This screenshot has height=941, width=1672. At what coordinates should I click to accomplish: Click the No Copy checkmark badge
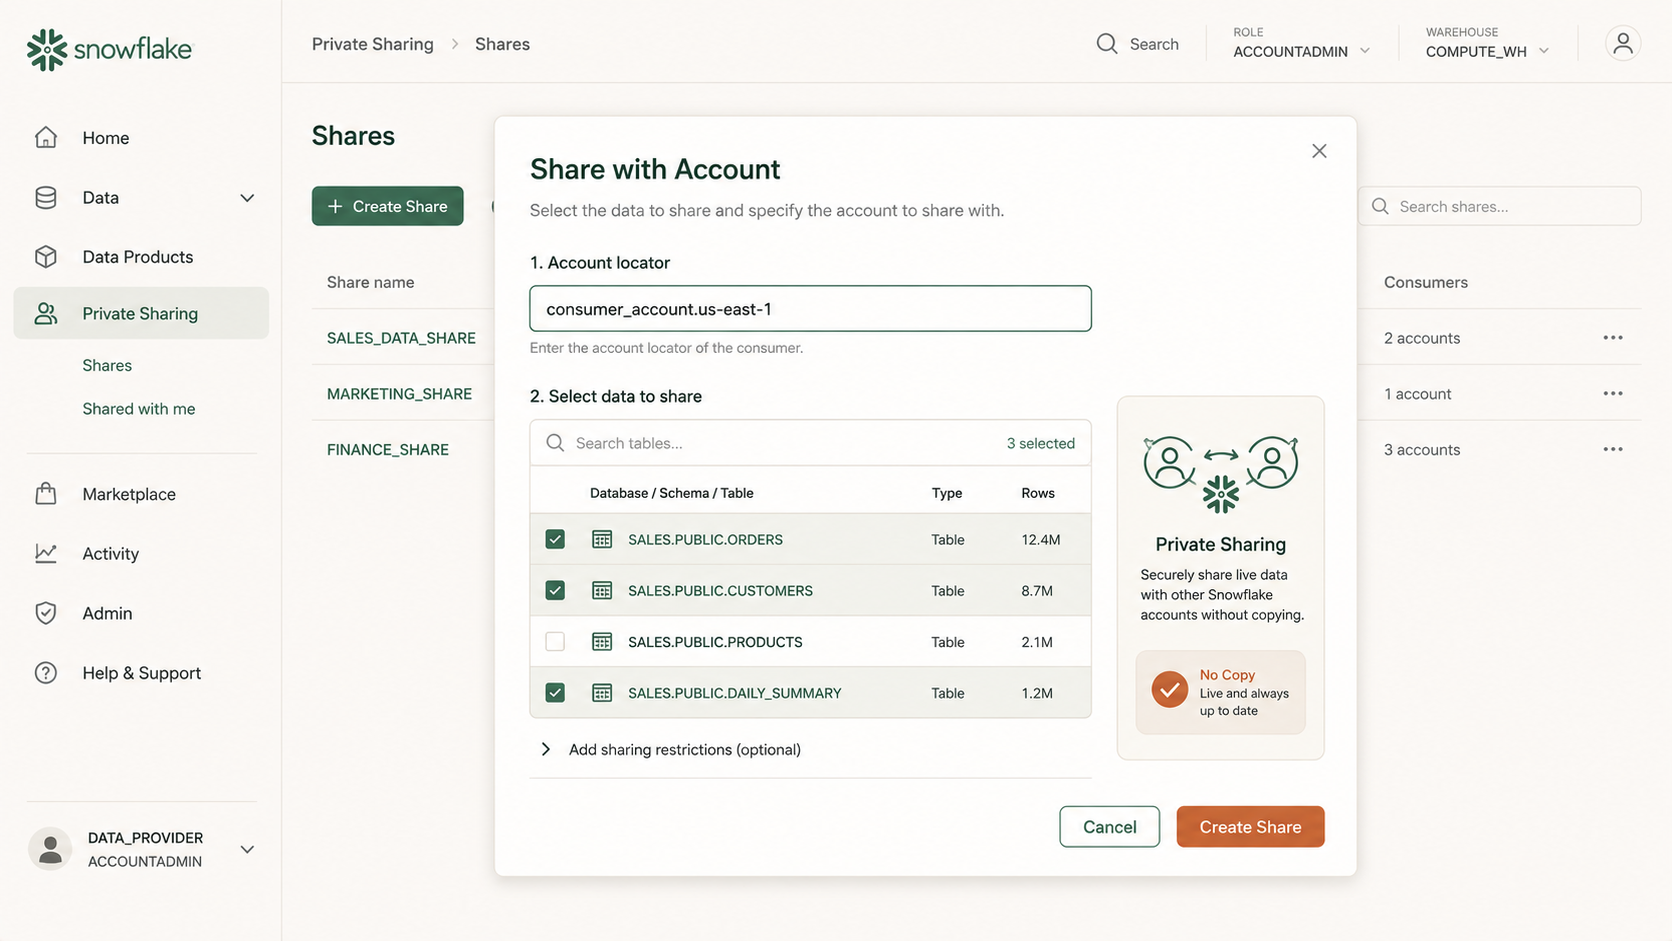point(1169,689)
